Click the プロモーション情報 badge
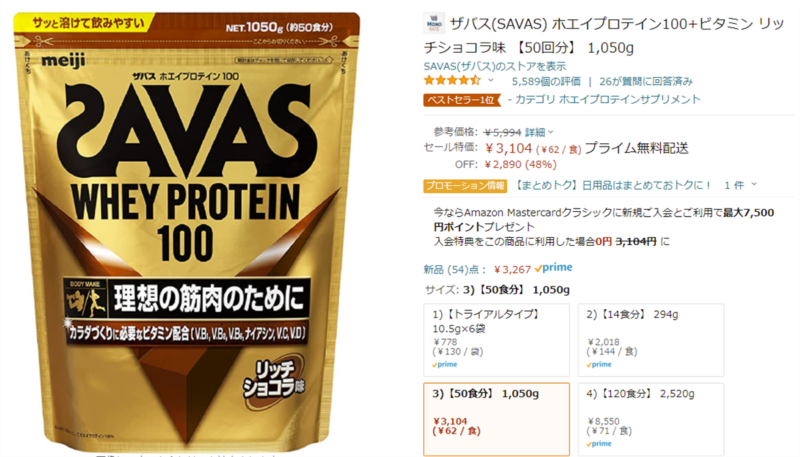The image size is (800, 457). tap(465, 186)
